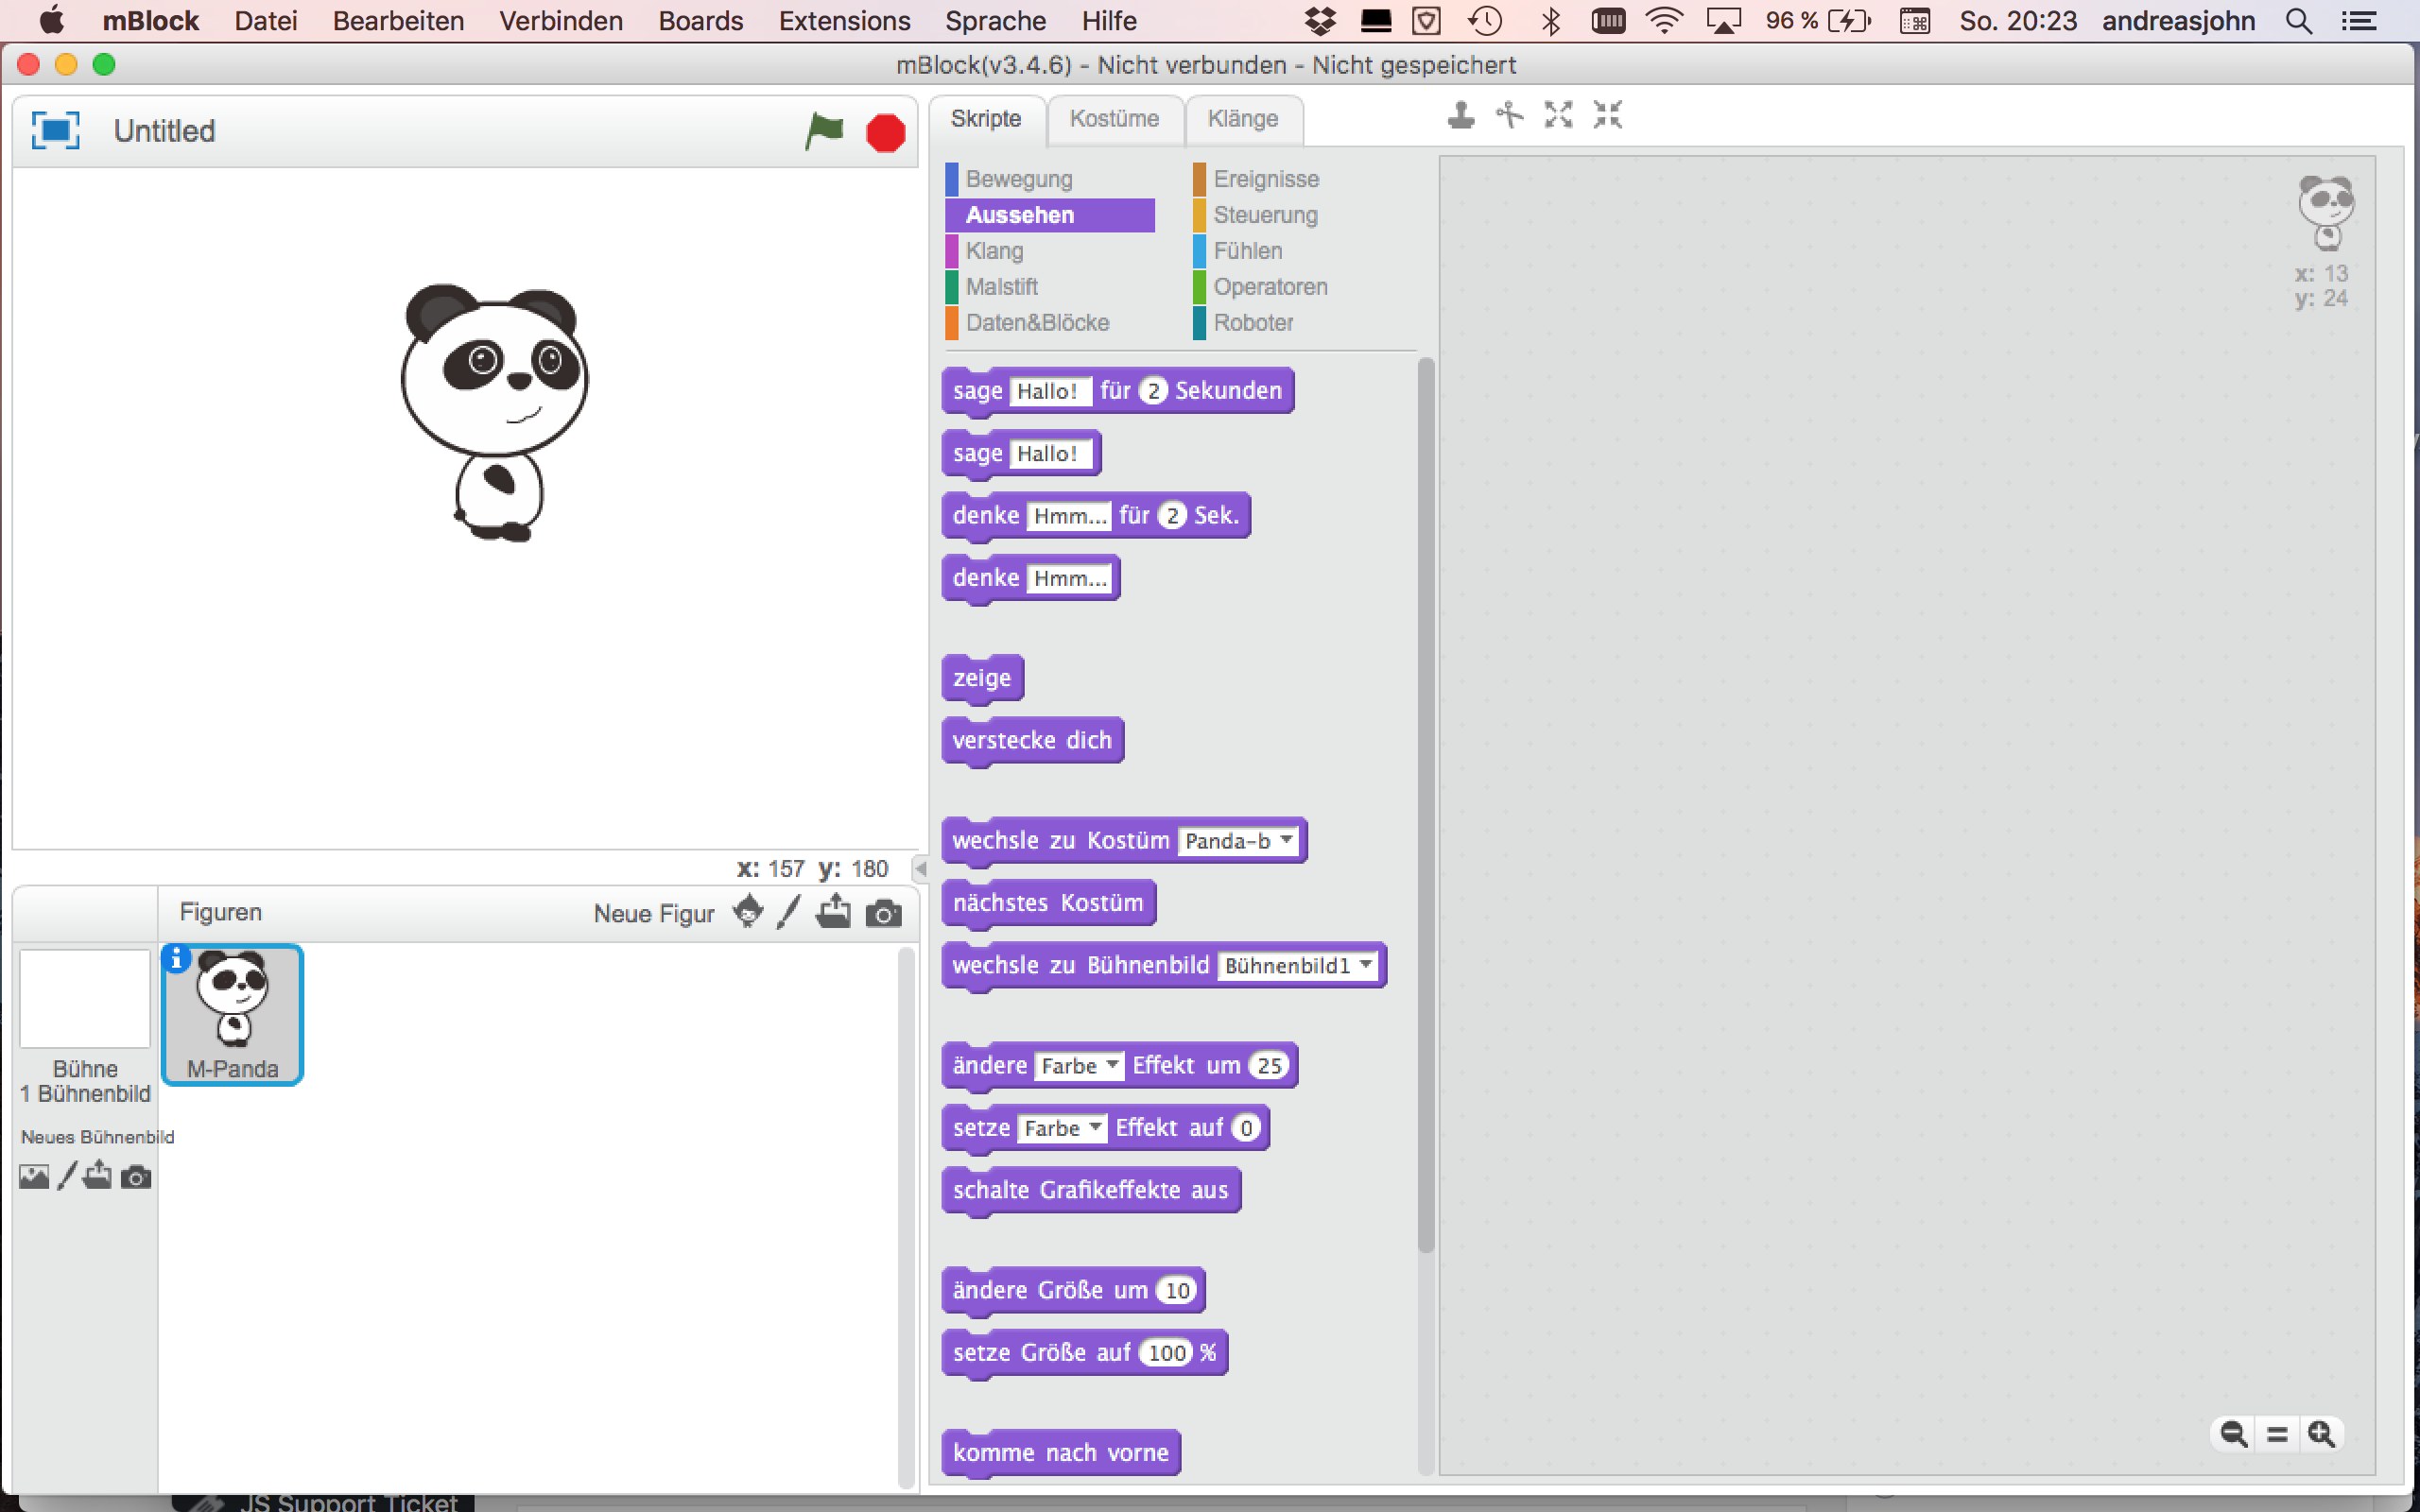2420x1512 pixels.
Task: Open Spotlight search
Action: coord(2299,21)
